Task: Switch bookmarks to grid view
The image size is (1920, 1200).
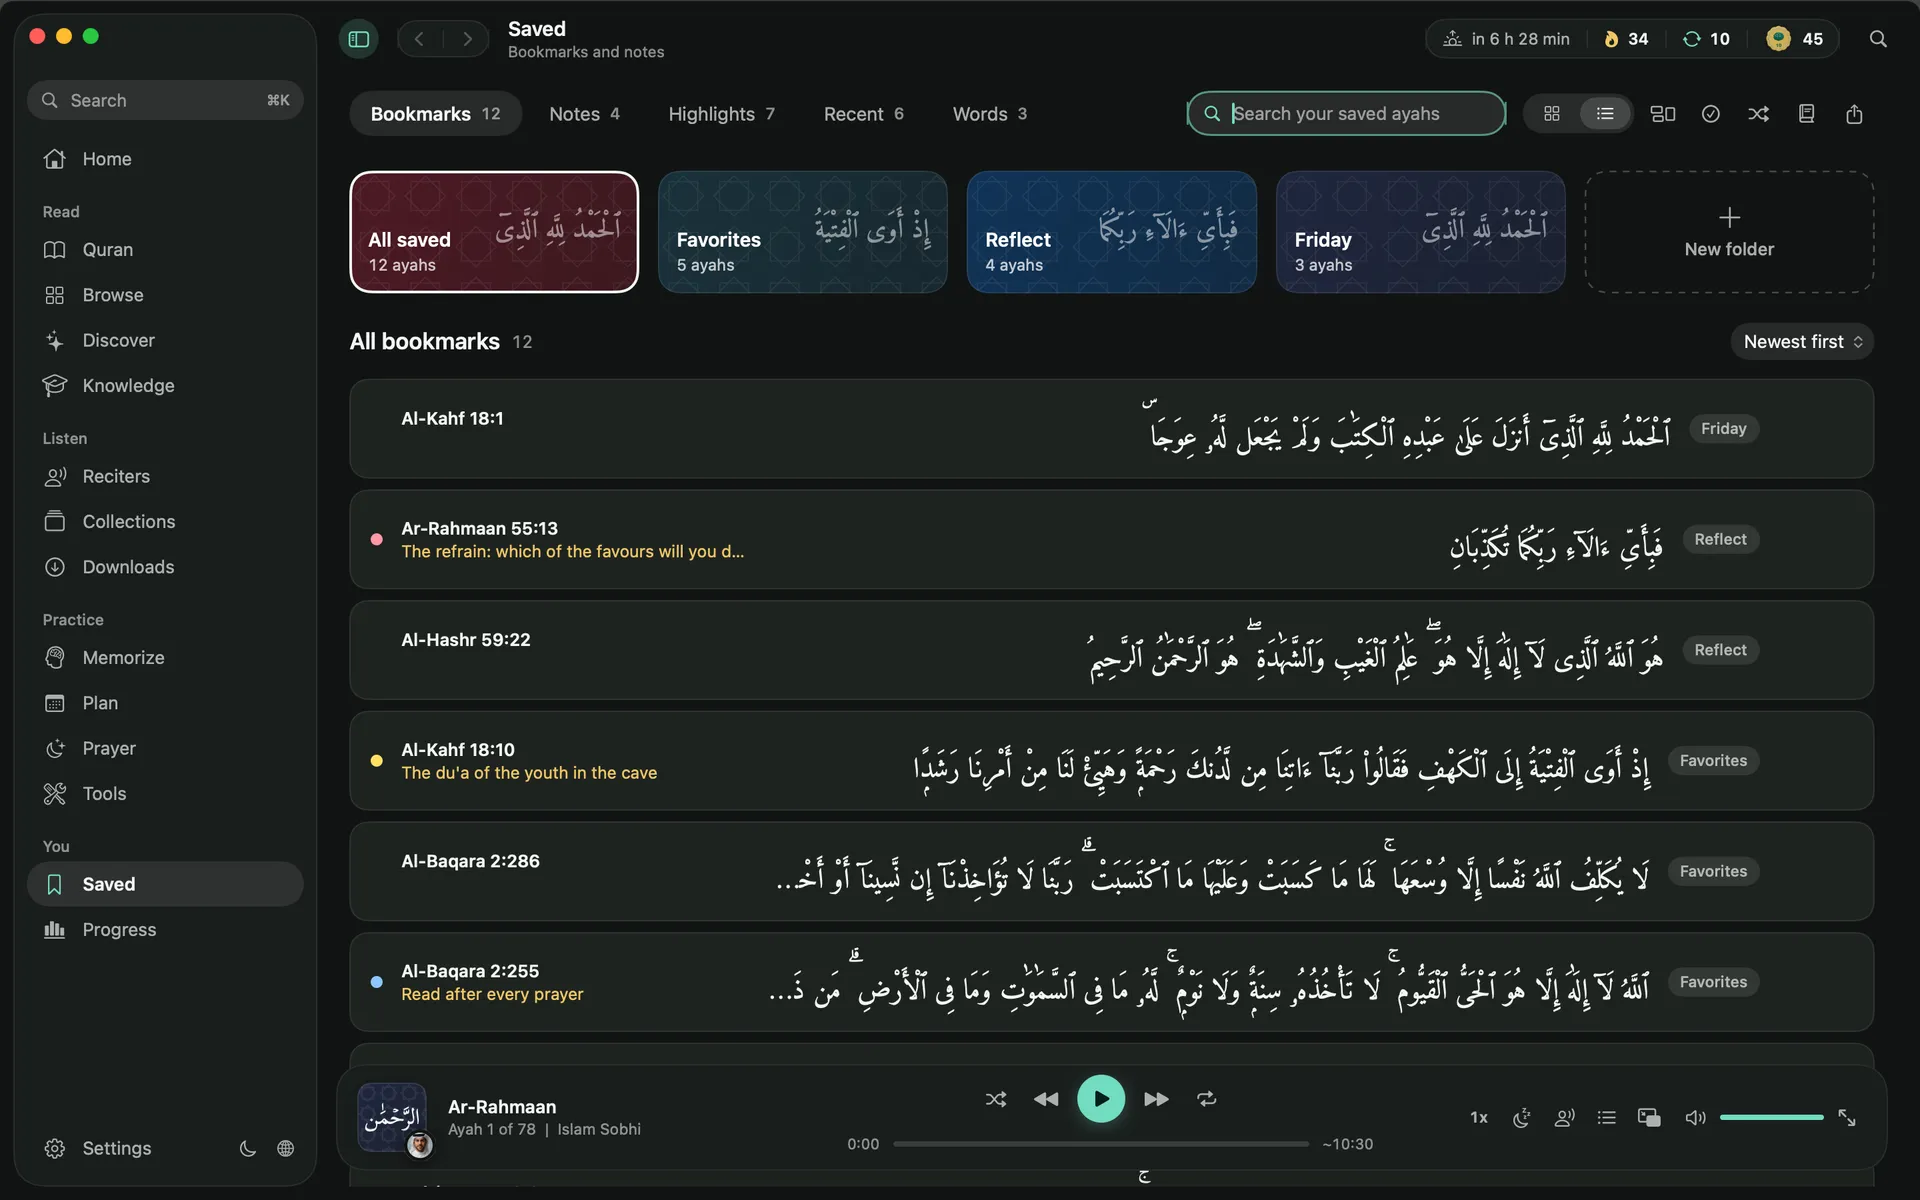Action: pyautogui.click(x=1552, y=114)
